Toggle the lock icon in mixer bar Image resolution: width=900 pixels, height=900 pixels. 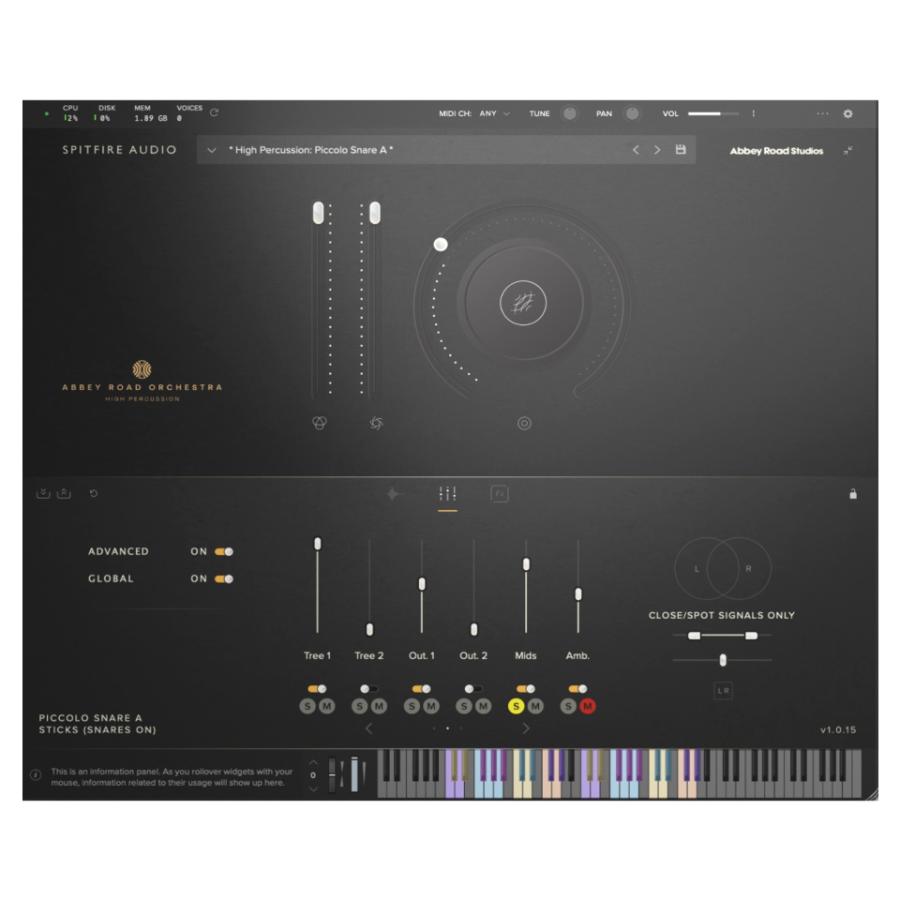coord(853,494)
